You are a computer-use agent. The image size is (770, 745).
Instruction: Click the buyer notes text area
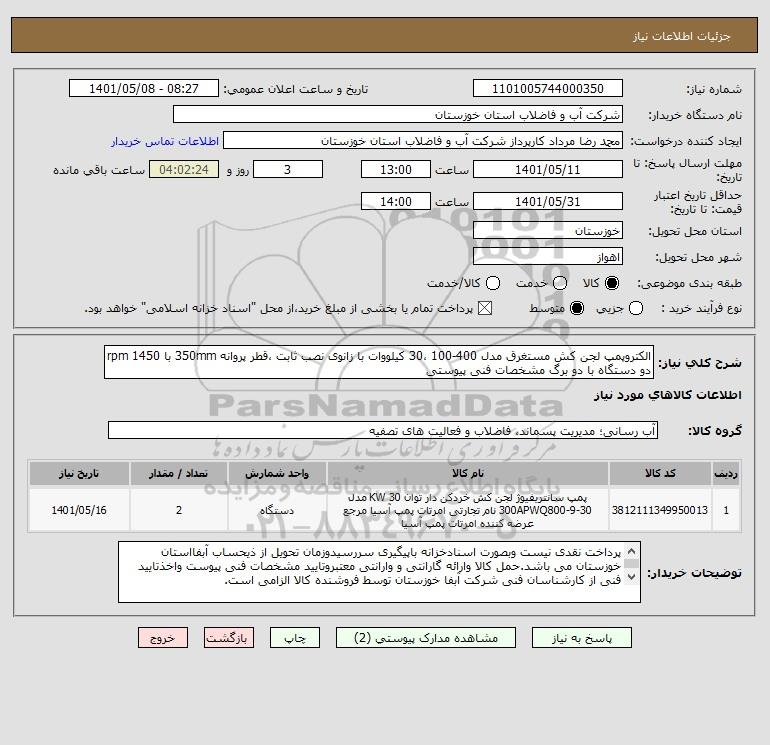pos(379,572)
